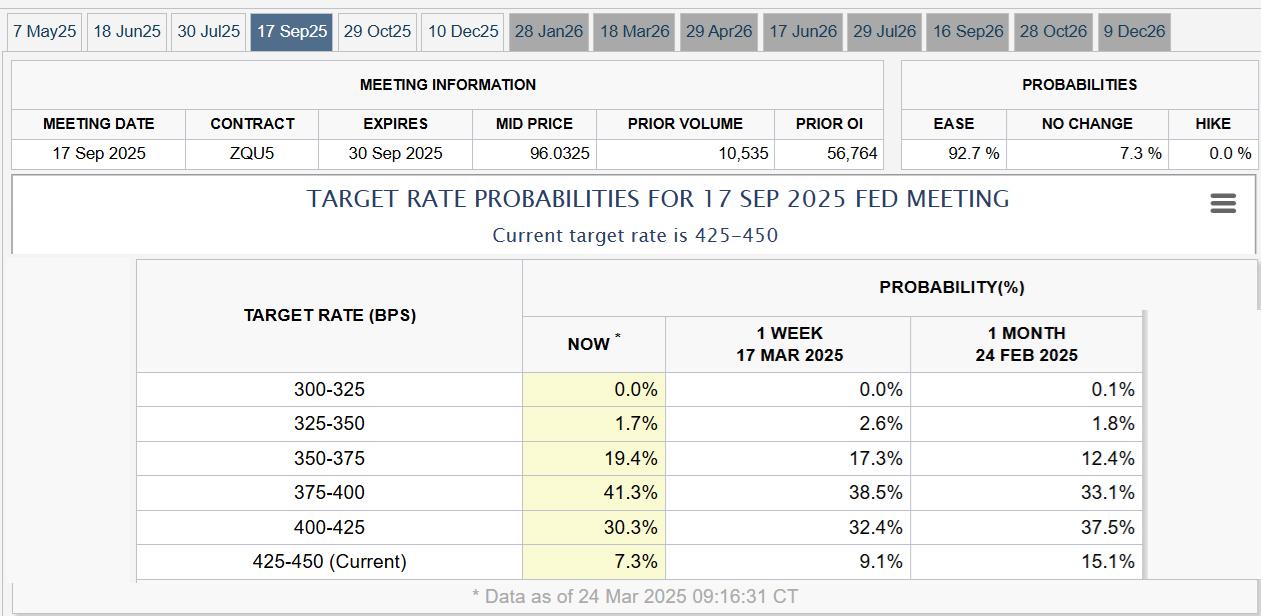Image resolution: width=1261 pixels, height=616 pixels.
Task: Select the 10 Dec25 meeting tab
Action: coord(463,32)
